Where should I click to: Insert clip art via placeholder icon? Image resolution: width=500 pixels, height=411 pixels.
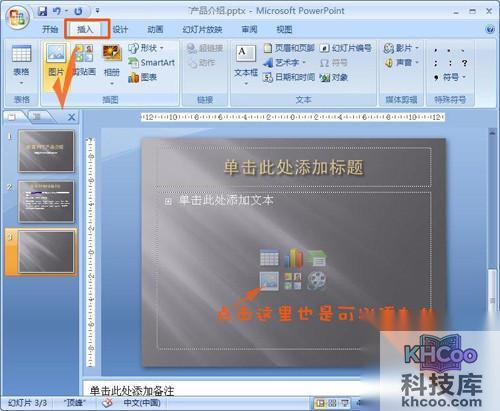click(x=293, y=281)
